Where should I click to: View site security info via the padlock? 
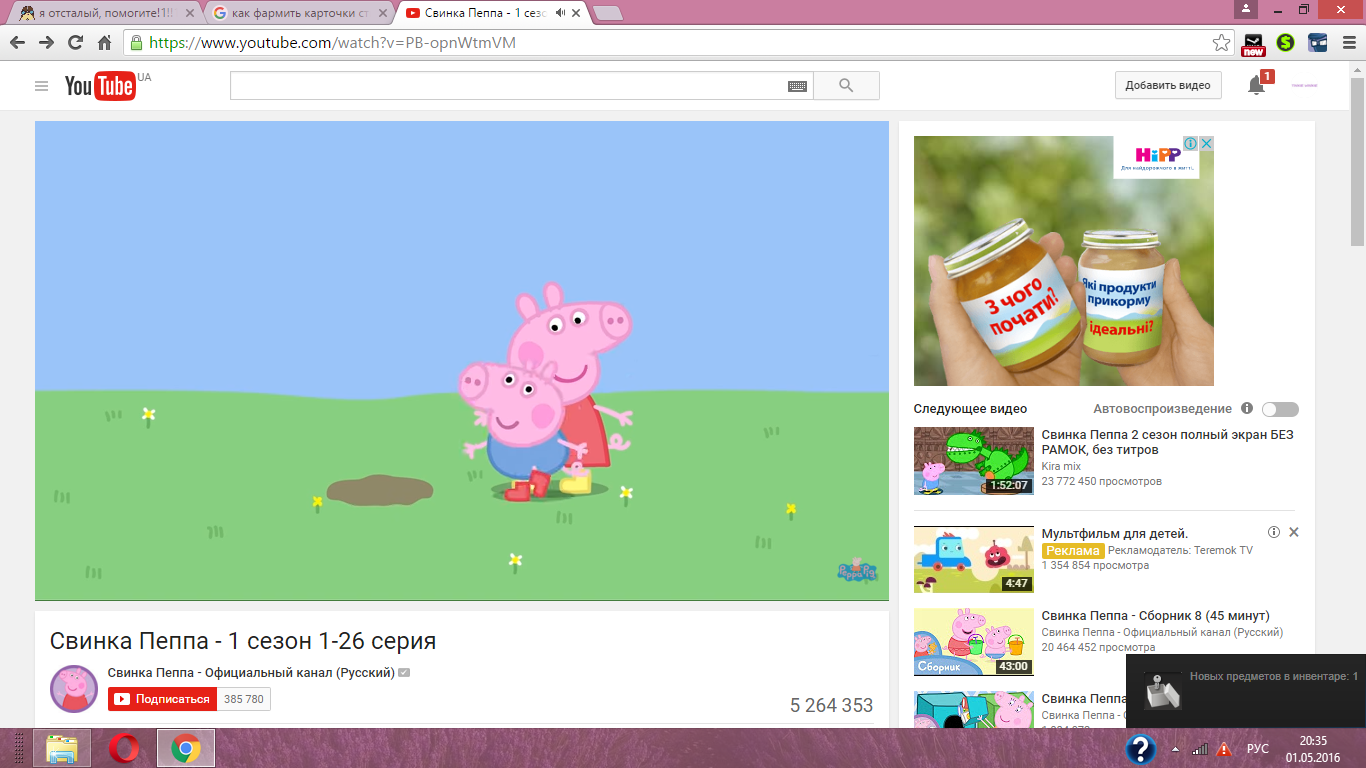(x=136, y=43)
